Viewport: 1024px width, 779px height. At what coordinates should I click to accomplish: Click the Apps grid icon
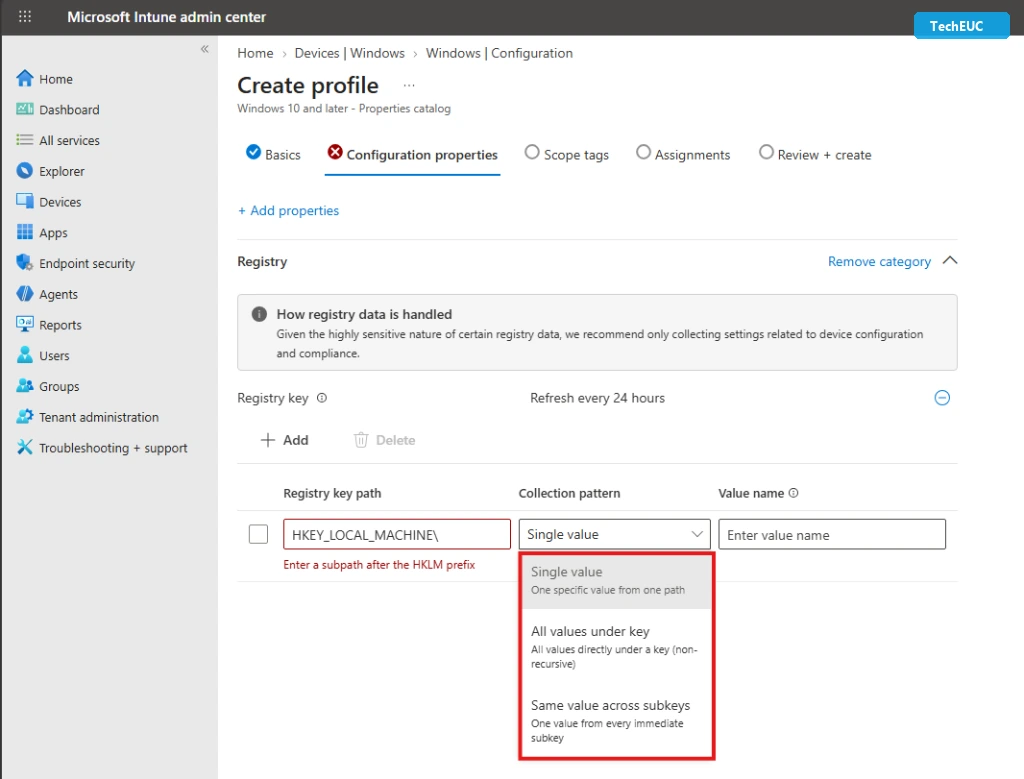click(25, 232)
